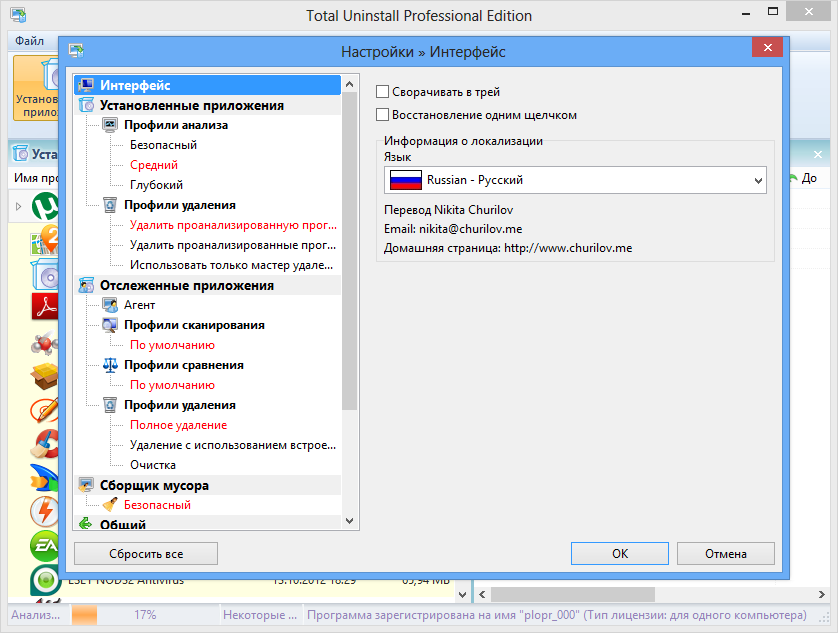Select Агент in settings tree
This screenshot has width=838, height=633.
point(139,305)
